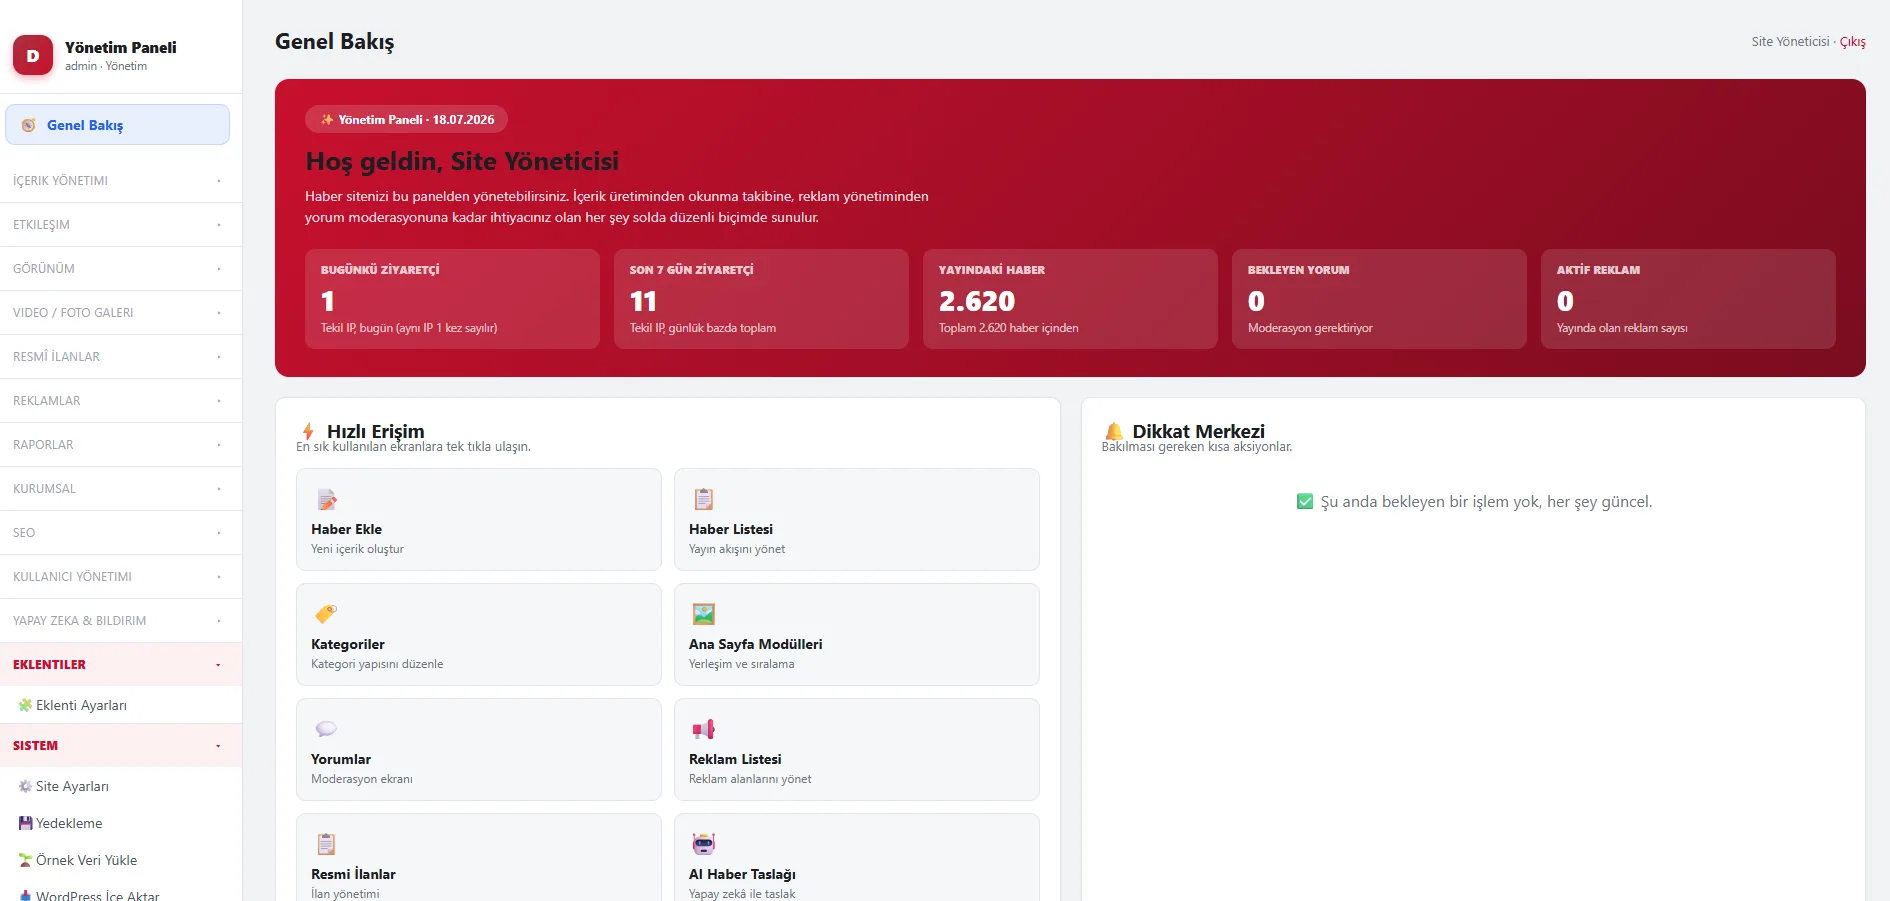The image size is (1890, 901).
Task: Open Eklenti Ayarları menu item
Action: coord(121,705)
